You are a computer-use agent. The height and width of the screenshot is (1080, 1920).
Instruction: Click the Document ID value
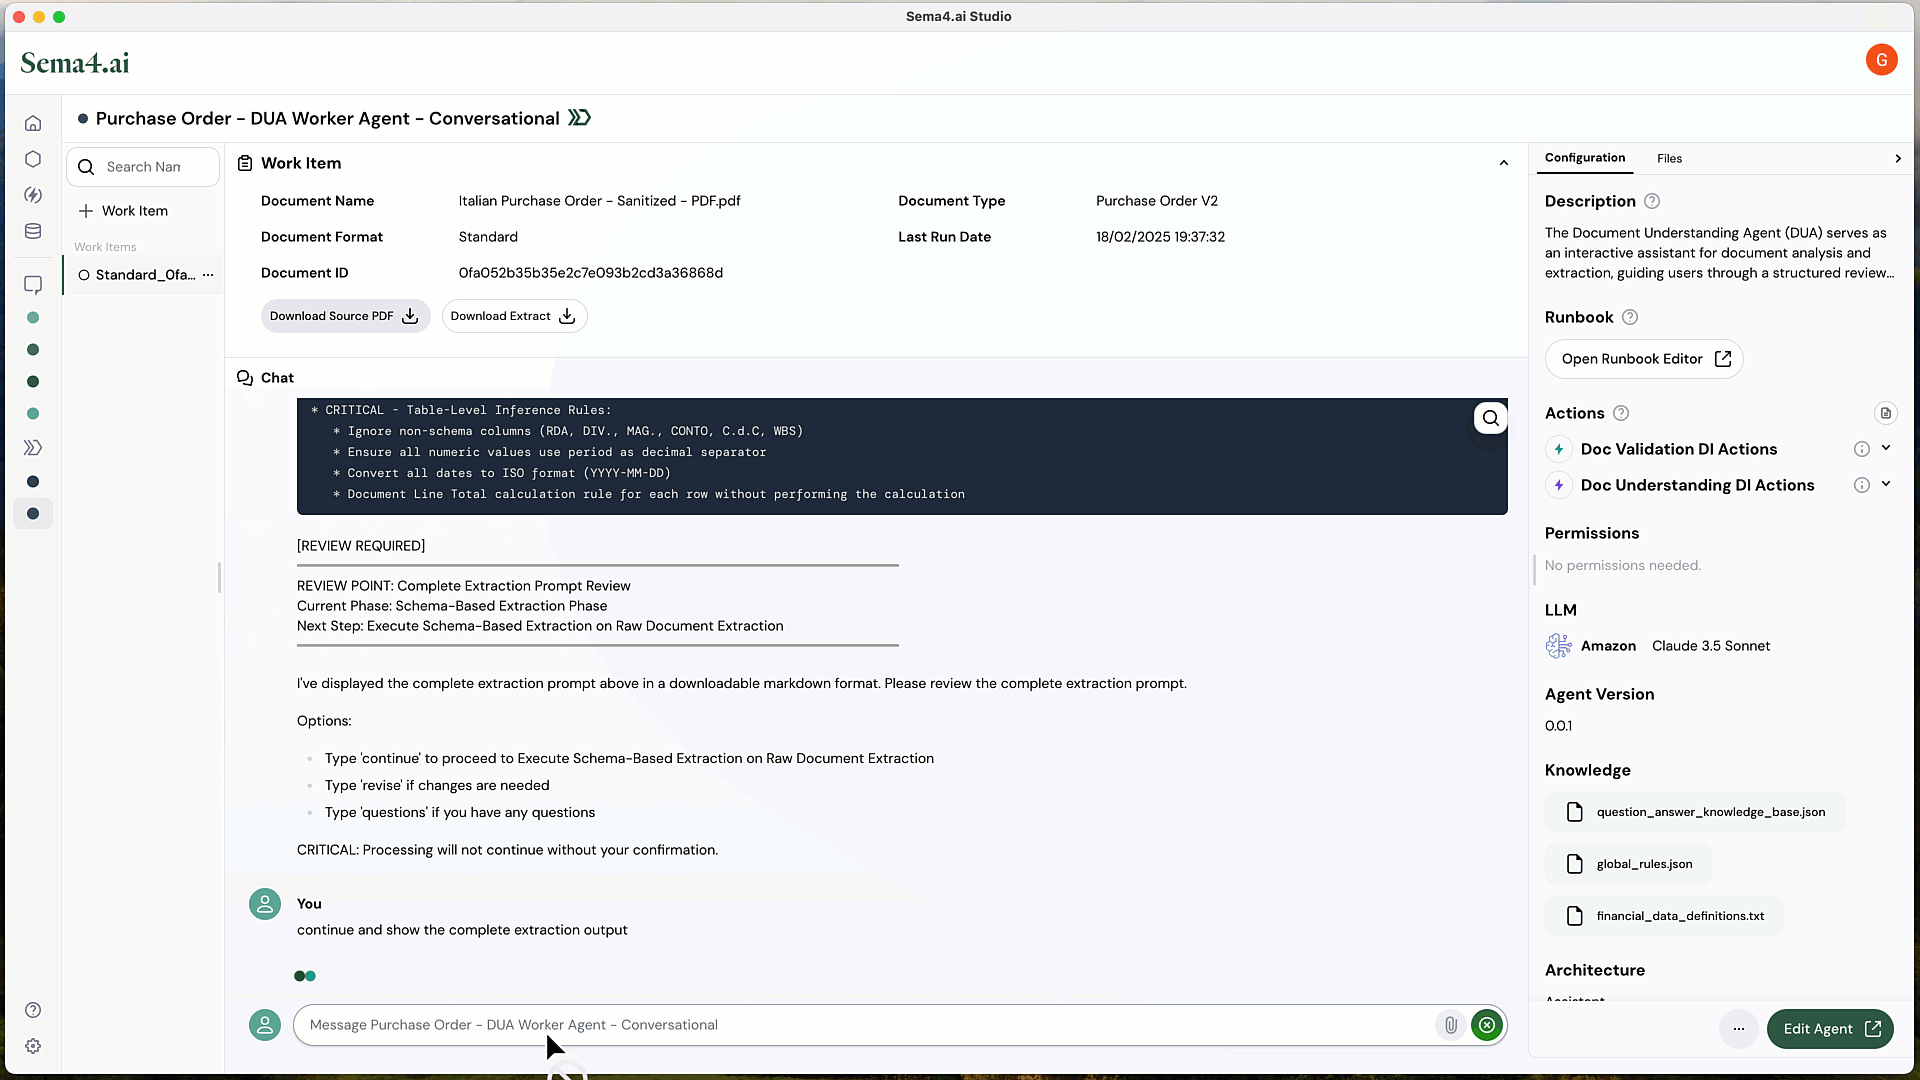pos(591,273)
